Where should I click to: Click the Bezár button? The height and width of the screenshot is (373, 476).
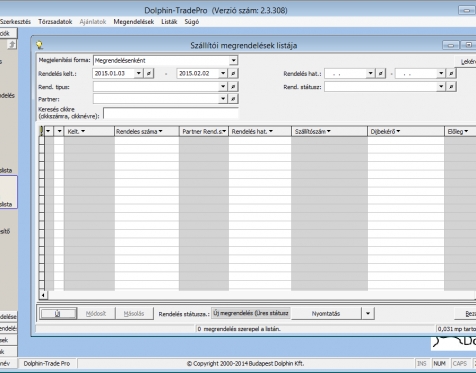[466, 314]
